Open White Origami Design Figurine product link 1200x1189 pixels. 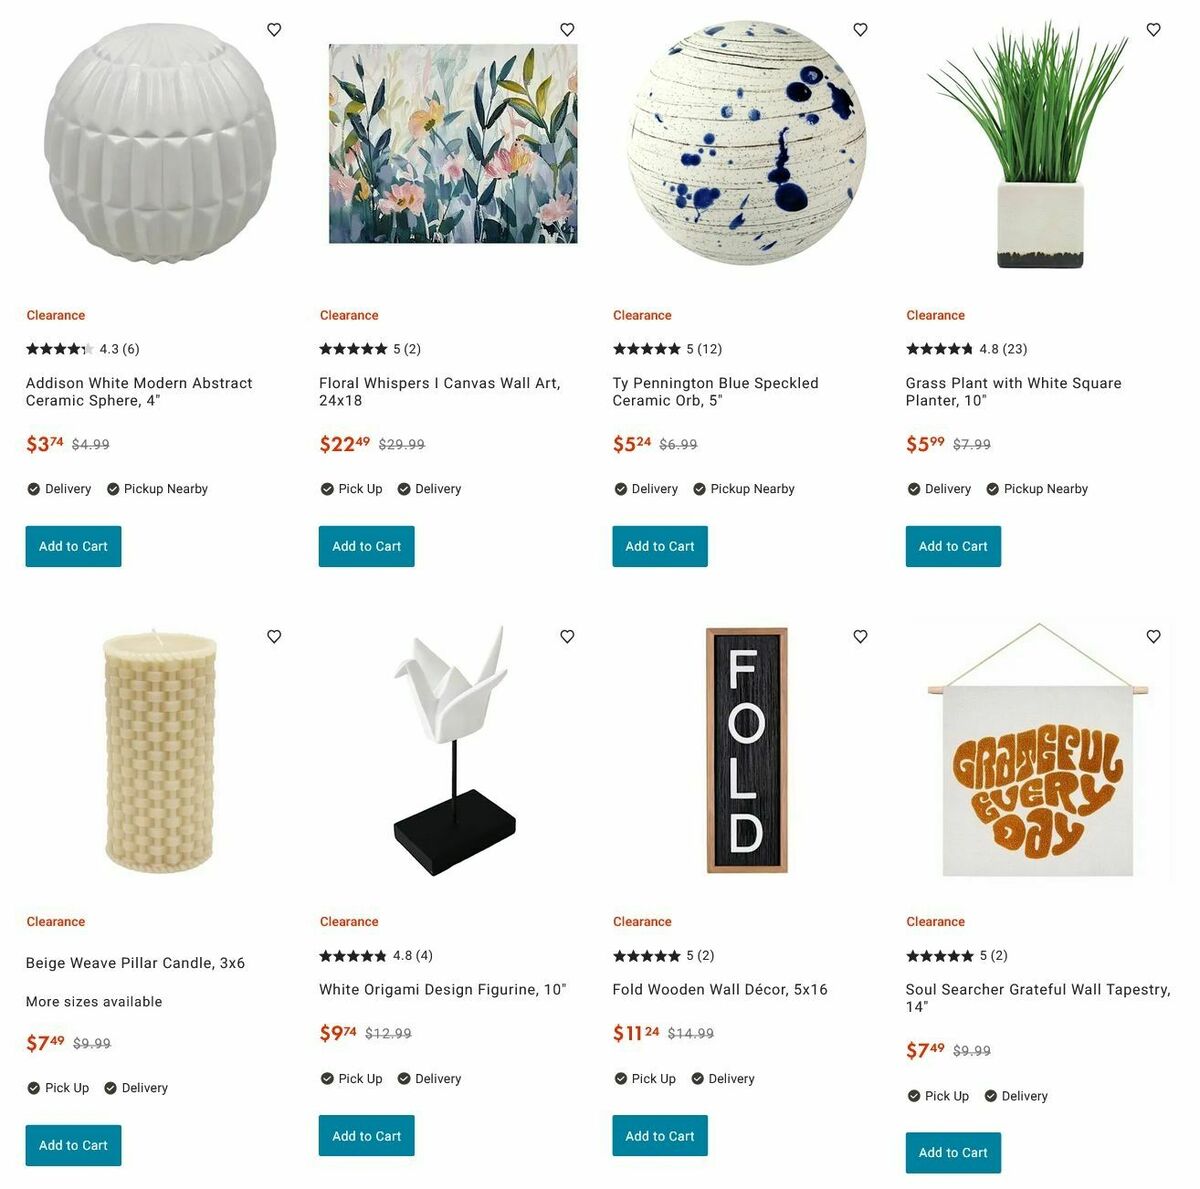(442, 990)
